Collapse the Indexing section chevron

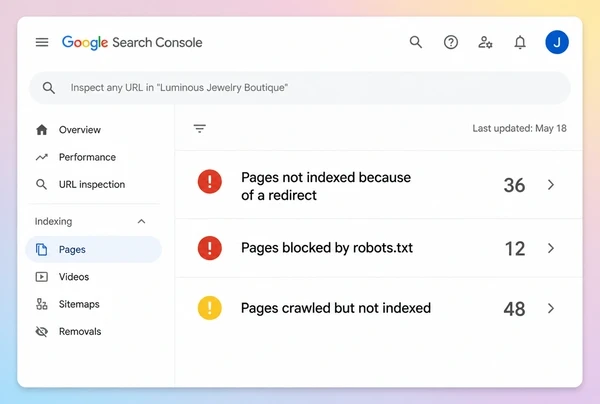141,222
